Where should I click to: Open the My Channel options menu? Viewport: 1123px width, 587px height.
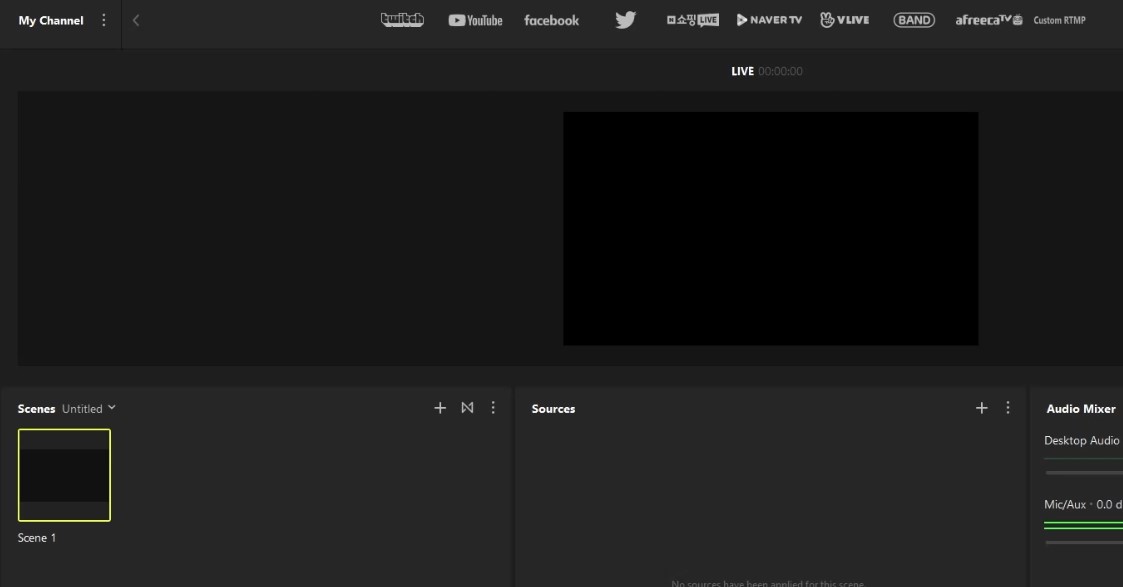click(x=103, y=20)
